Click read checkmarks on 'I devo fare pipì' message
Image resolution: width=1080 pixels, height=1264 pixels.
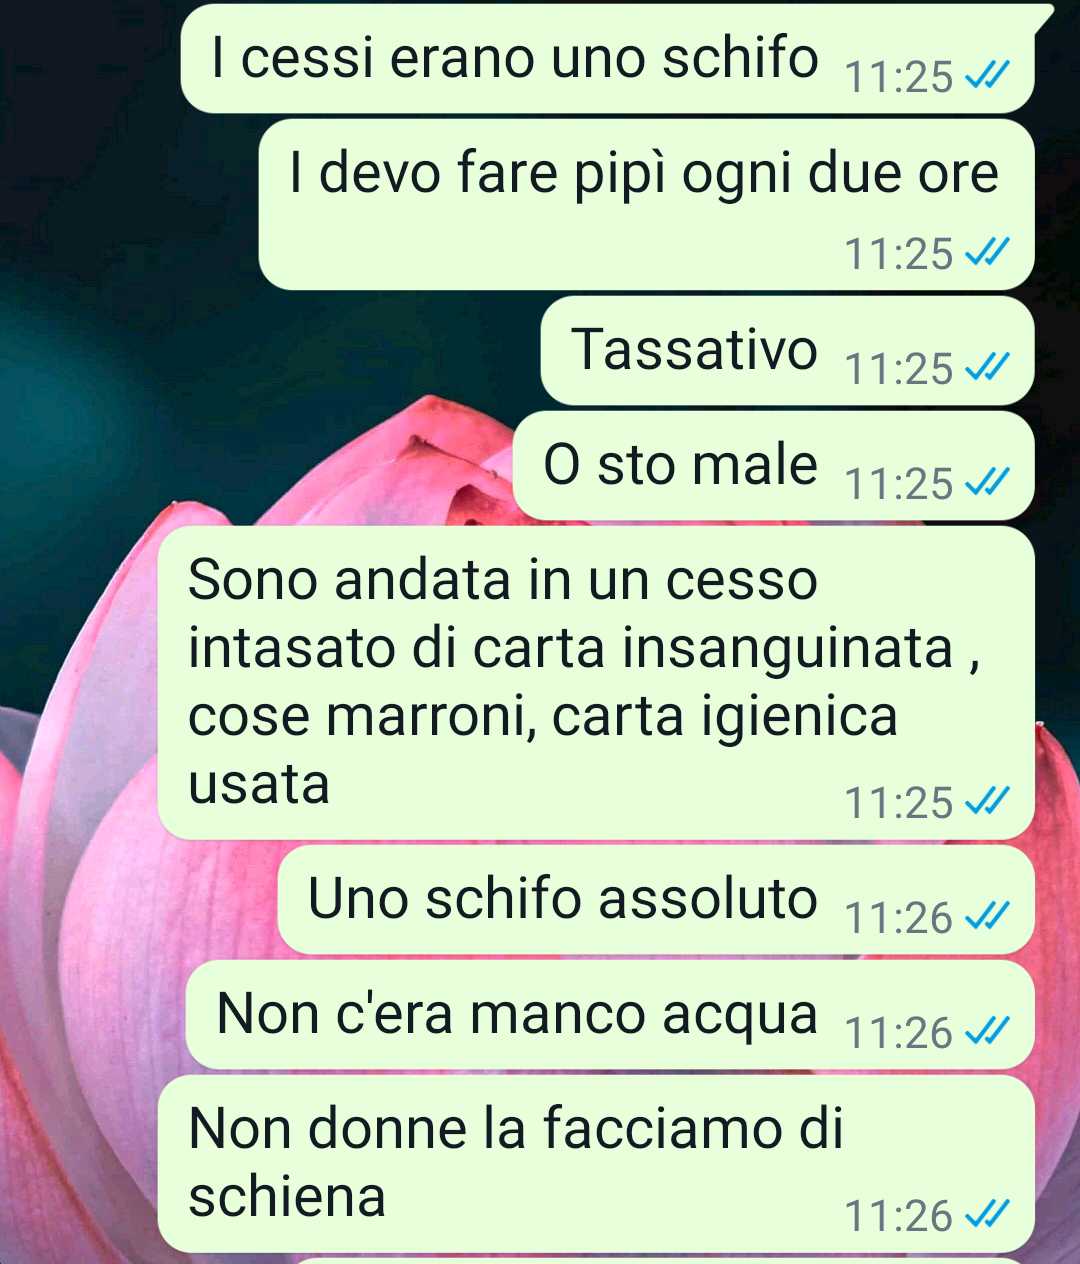click(x=986, y=252)
